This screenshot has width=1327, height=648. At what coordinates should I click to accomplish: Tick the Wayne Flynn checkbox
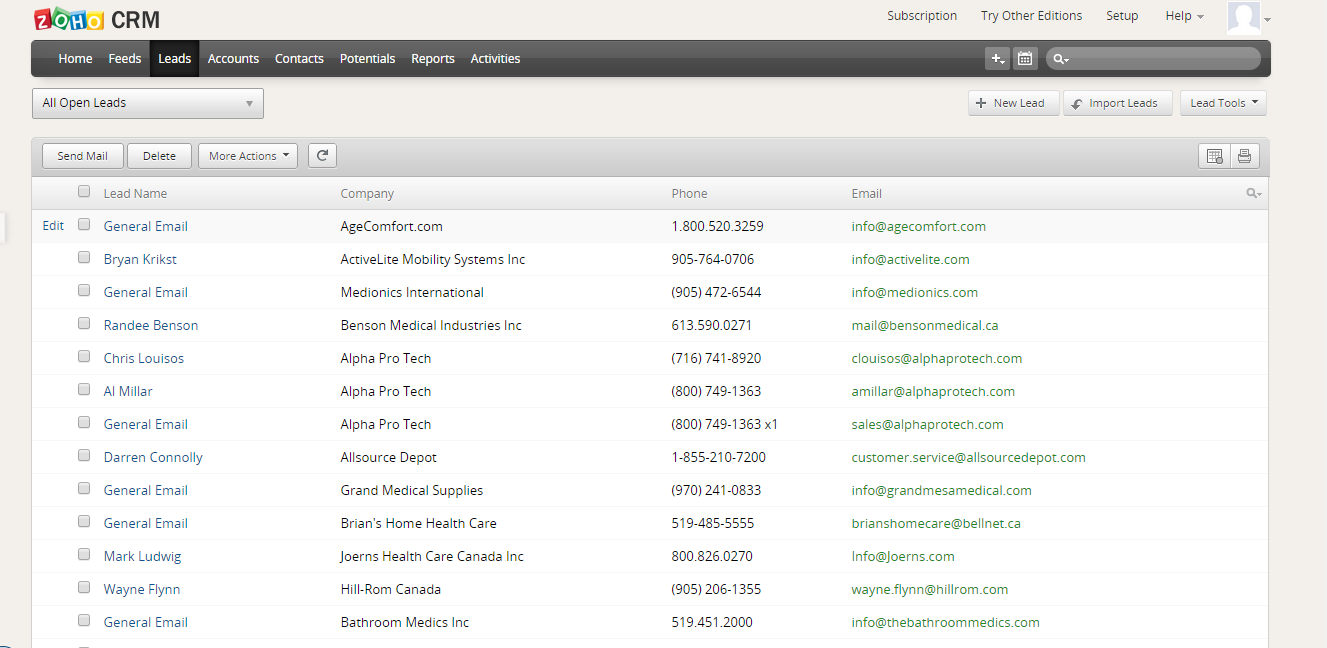tap(84, 588)
